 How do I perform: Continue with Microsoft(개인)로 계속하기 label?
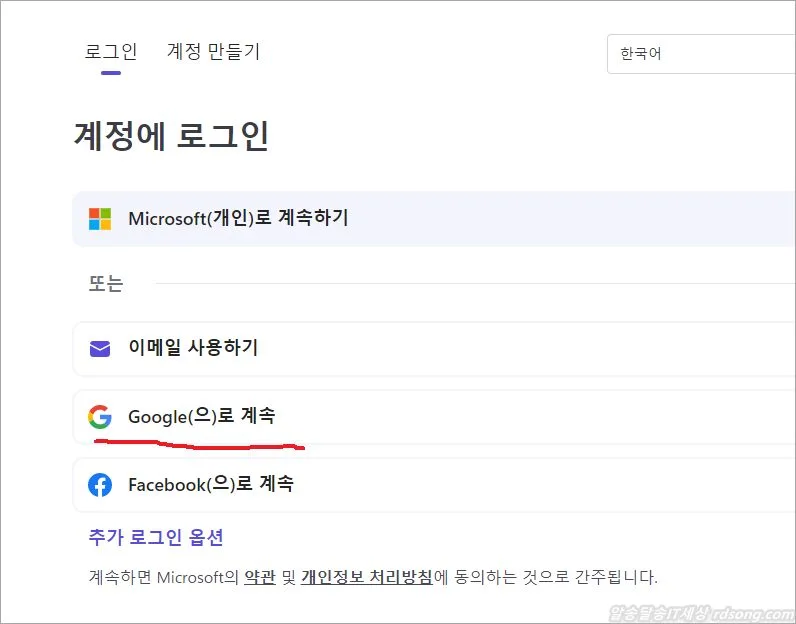click(238, 218)
